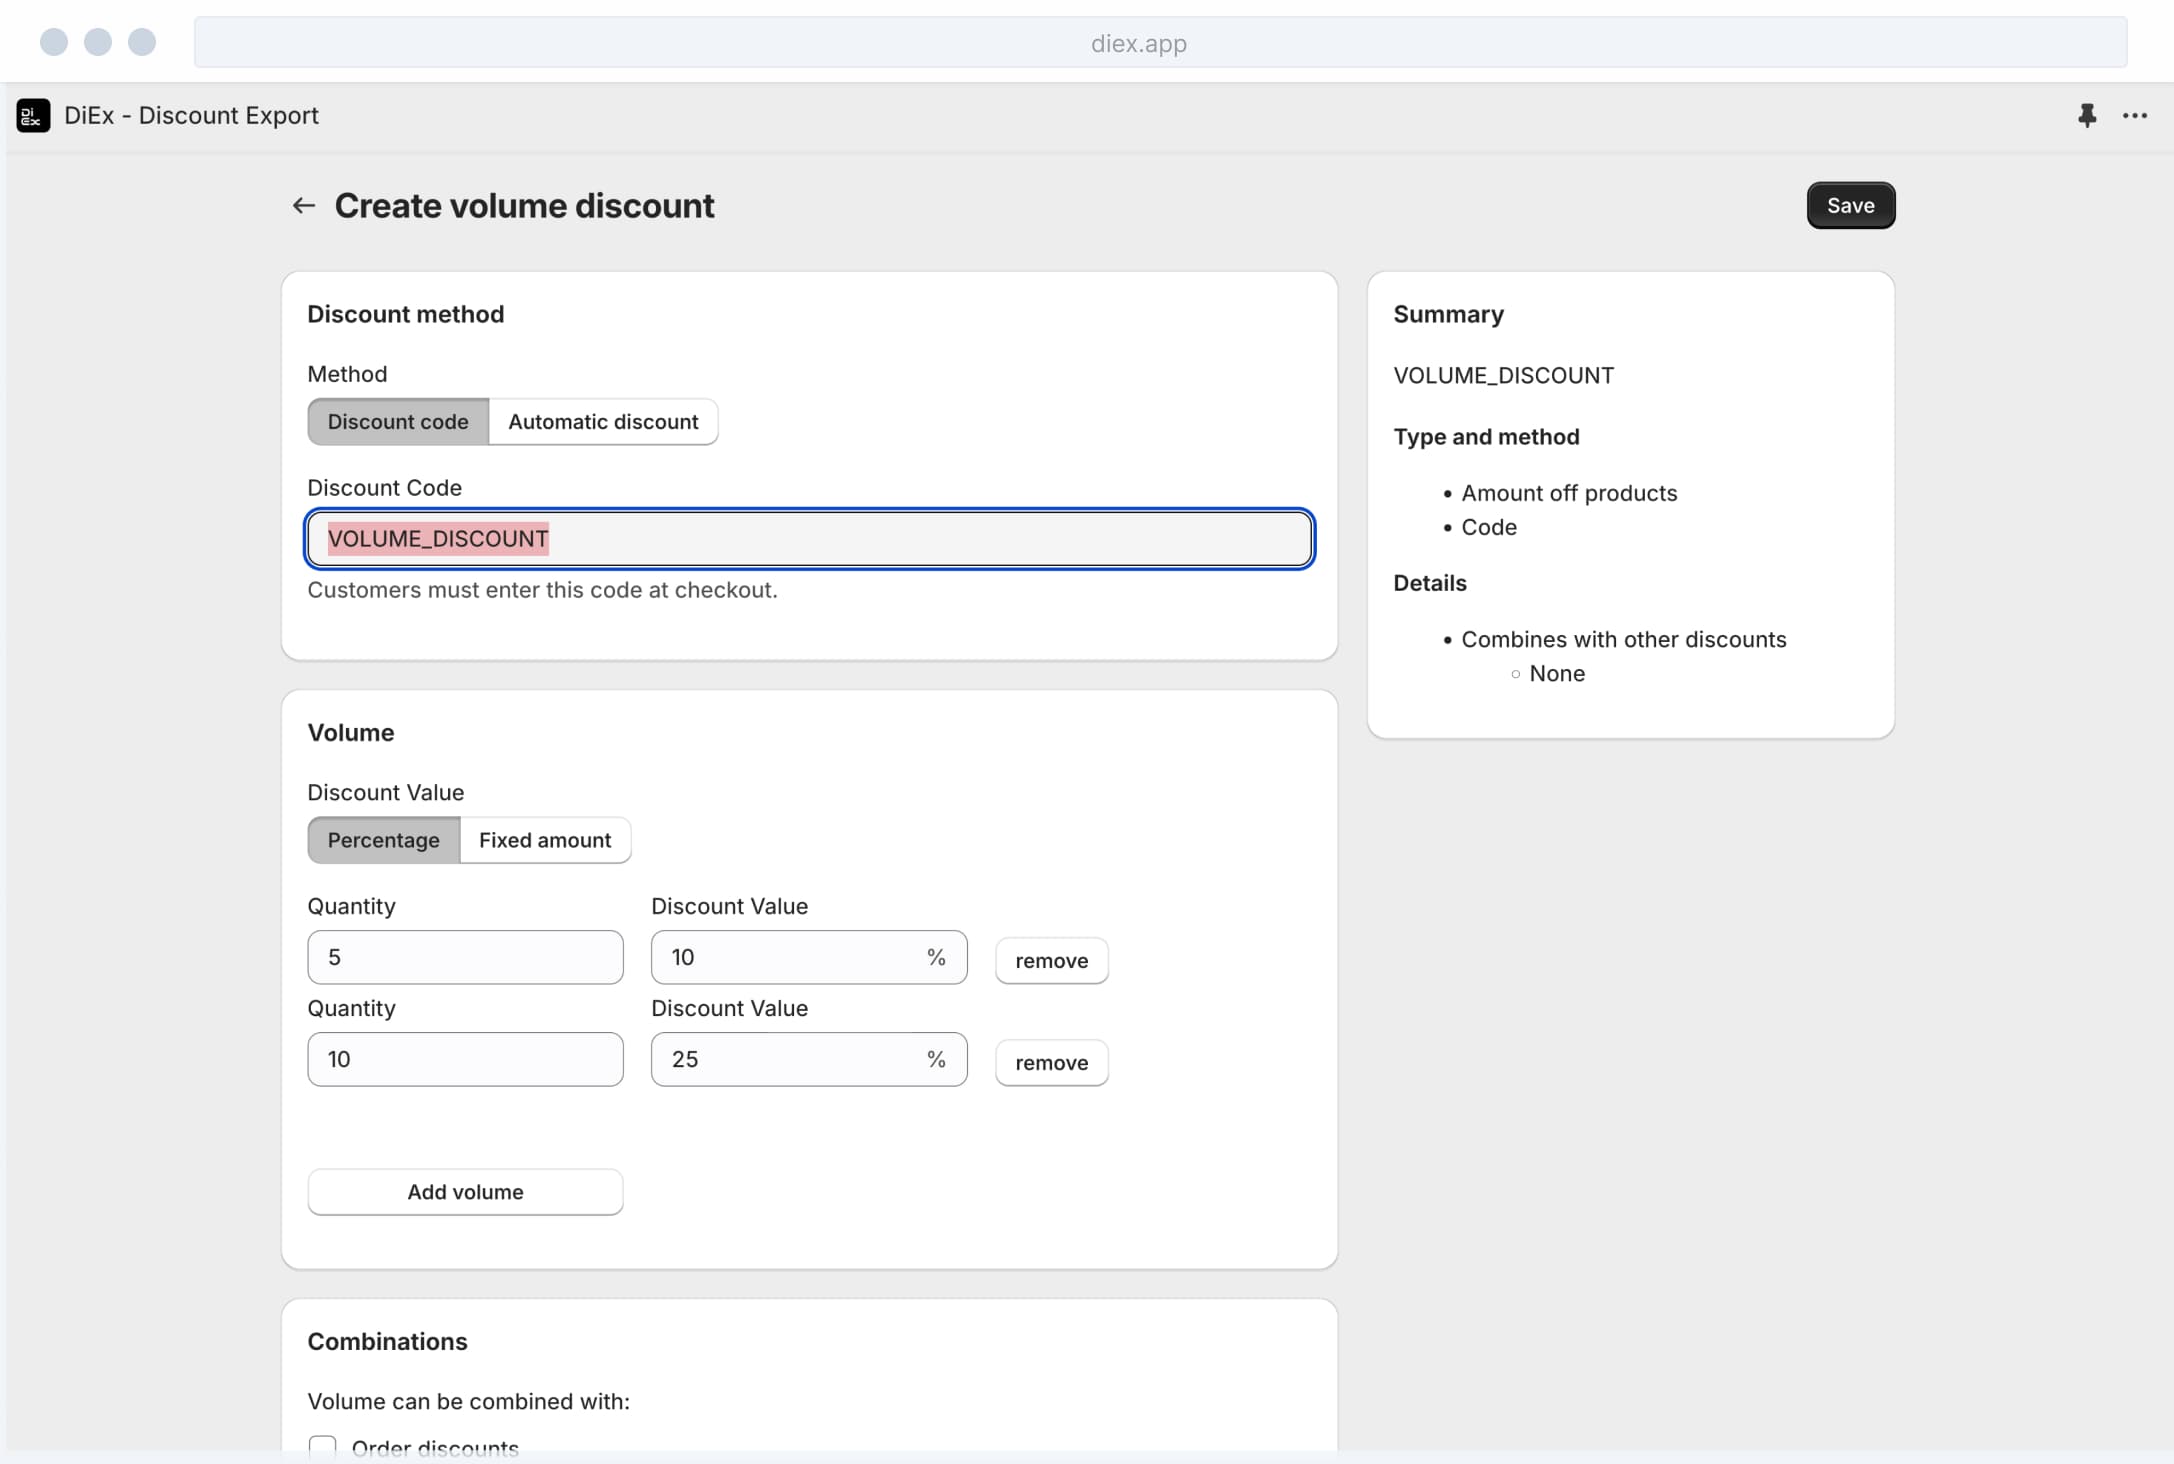Add another volume tier
This screenshot has width=2174, height=1464.
click(465, 1192)
